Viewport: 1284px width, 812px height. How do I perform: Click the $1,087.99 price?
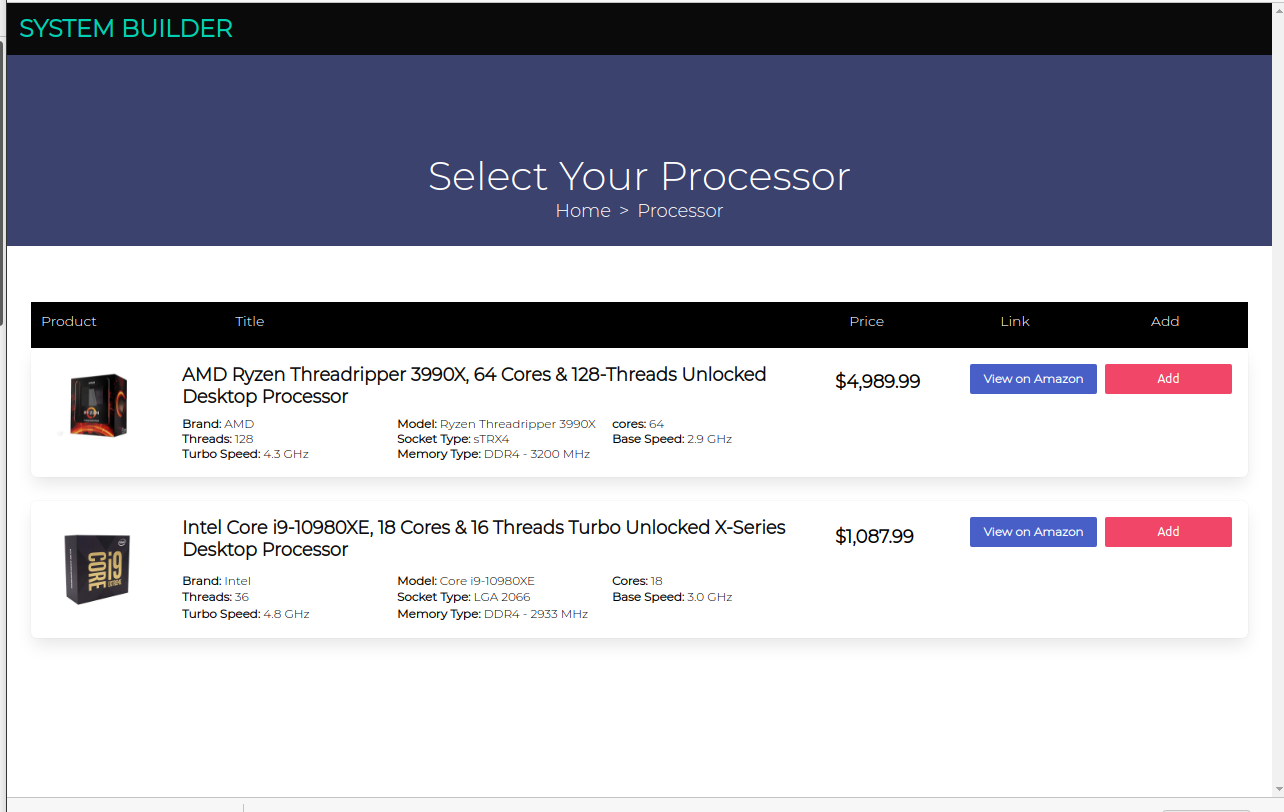tap(874, 536)
